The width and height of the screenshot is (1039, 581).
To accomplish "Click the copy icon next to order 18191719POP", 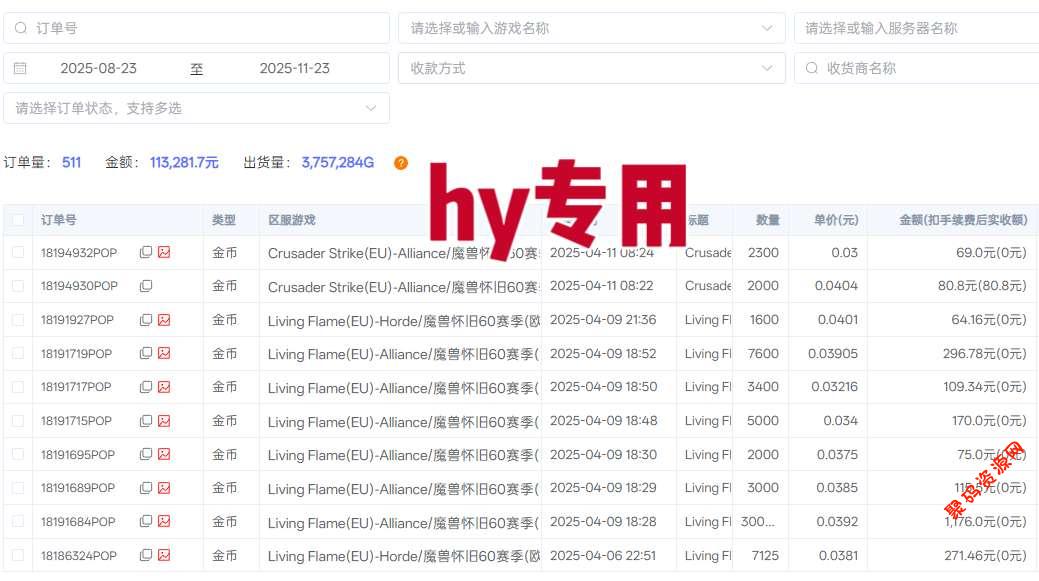I will coord(145,353).
